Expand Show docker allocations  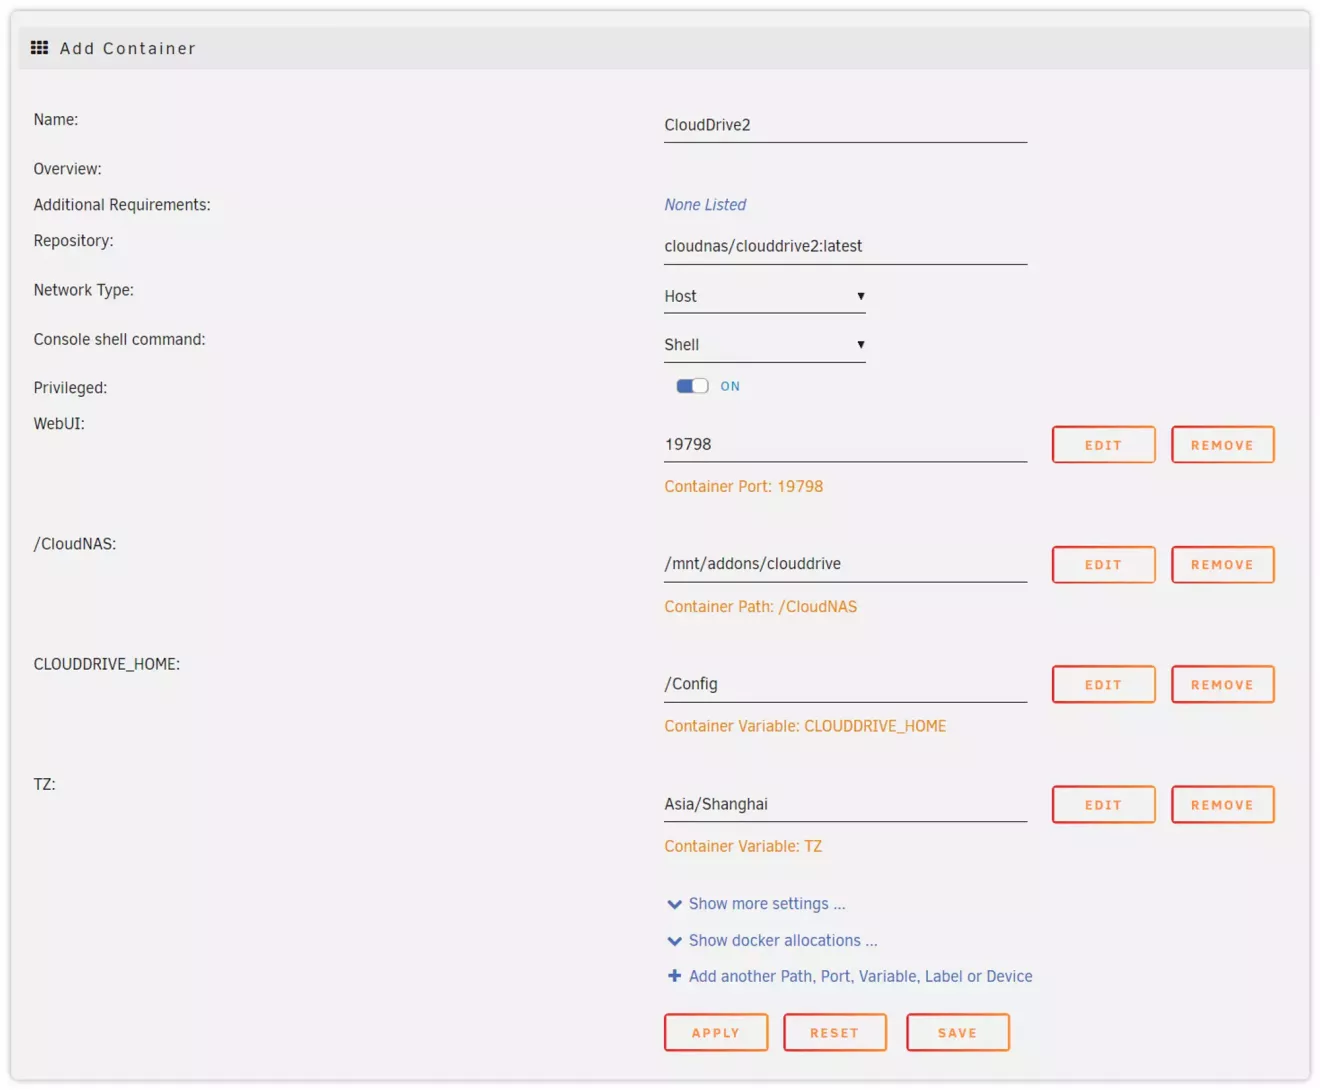click(783, 941)
